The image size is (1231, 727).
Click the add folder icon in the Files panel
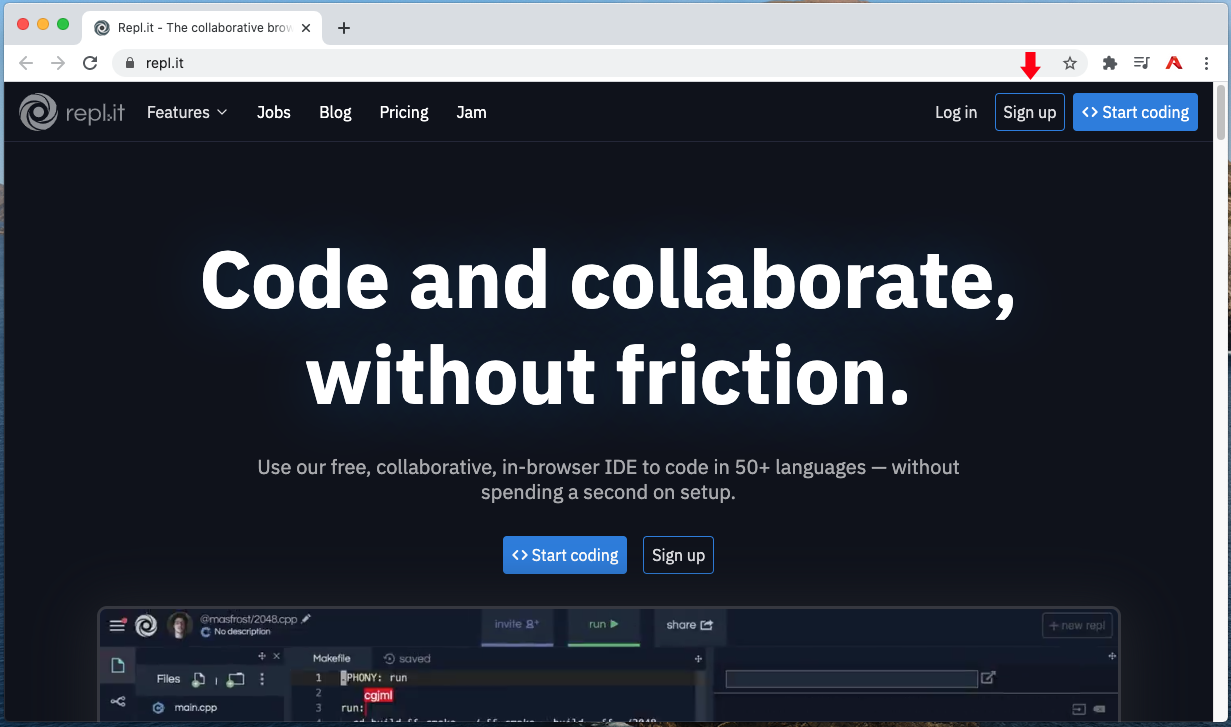coord(235,679)
